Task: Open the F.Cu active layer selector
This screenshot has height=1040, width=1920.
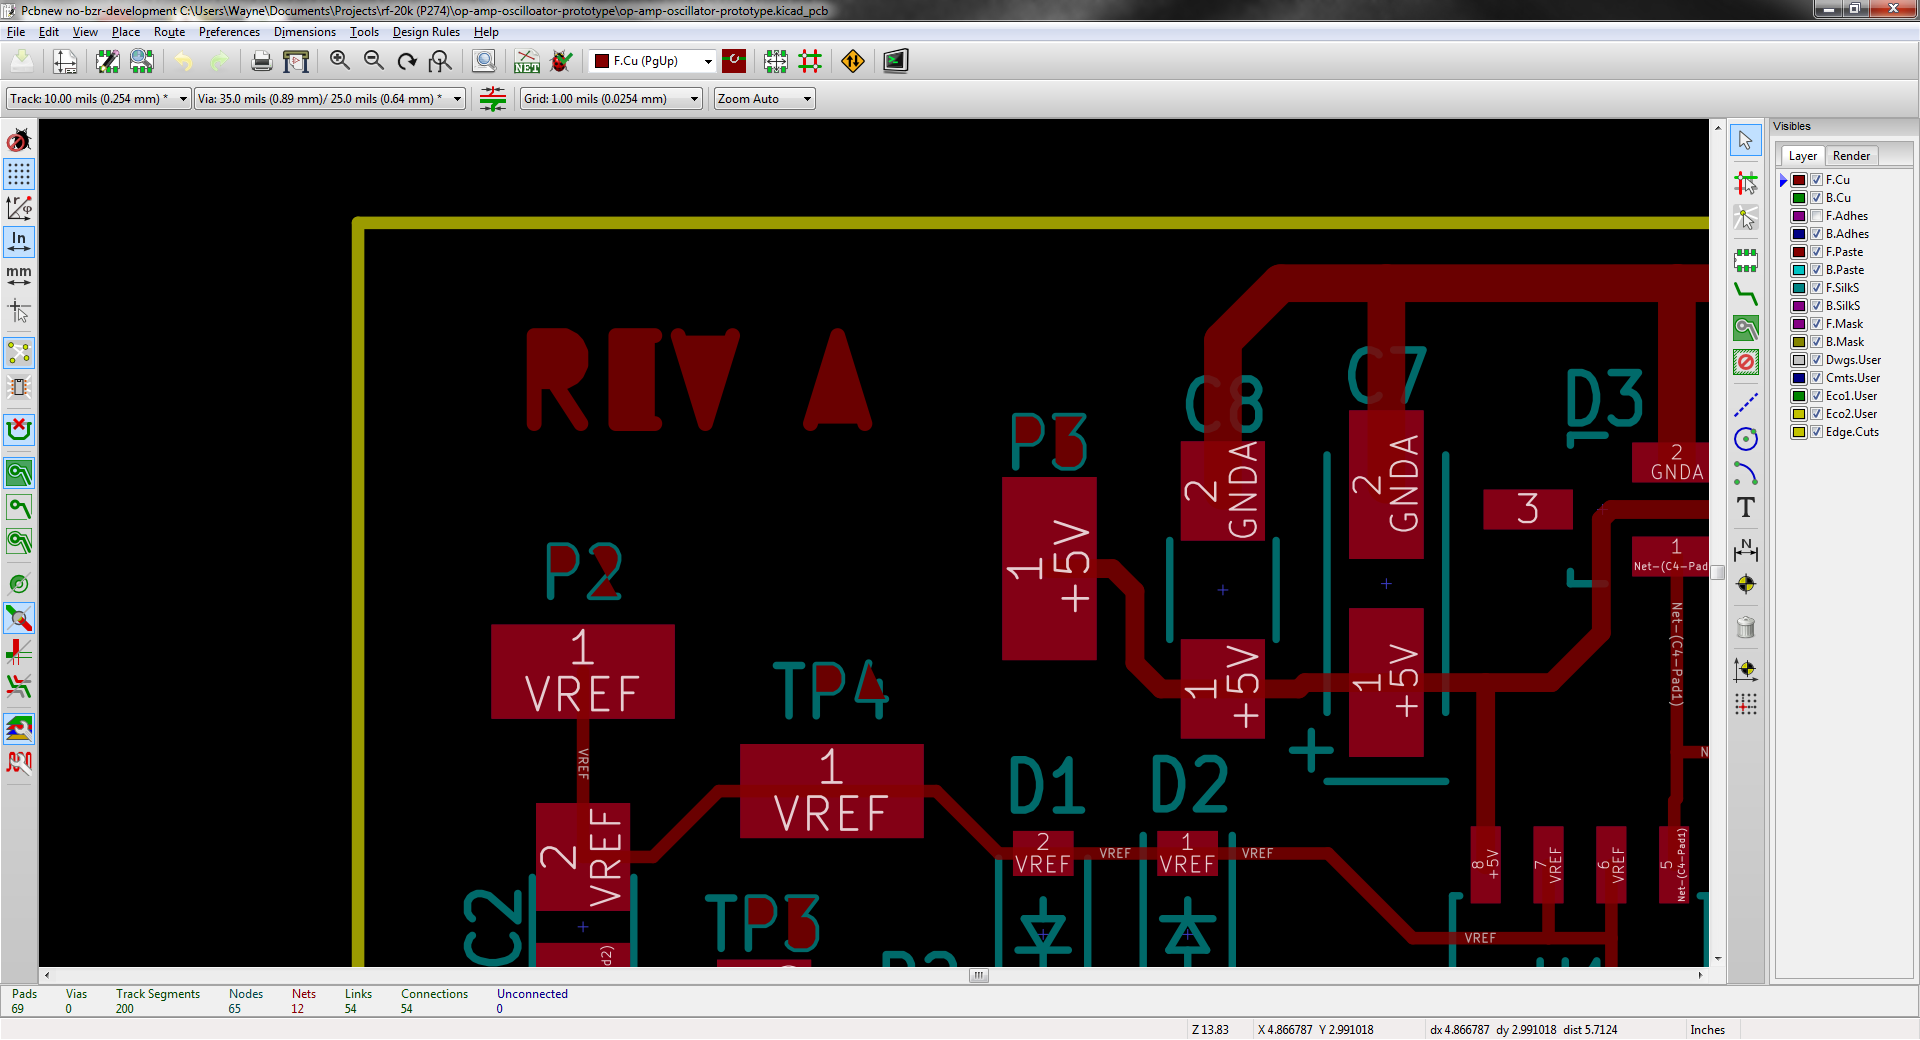Action: pyautogui.click(x=708, y=61)
